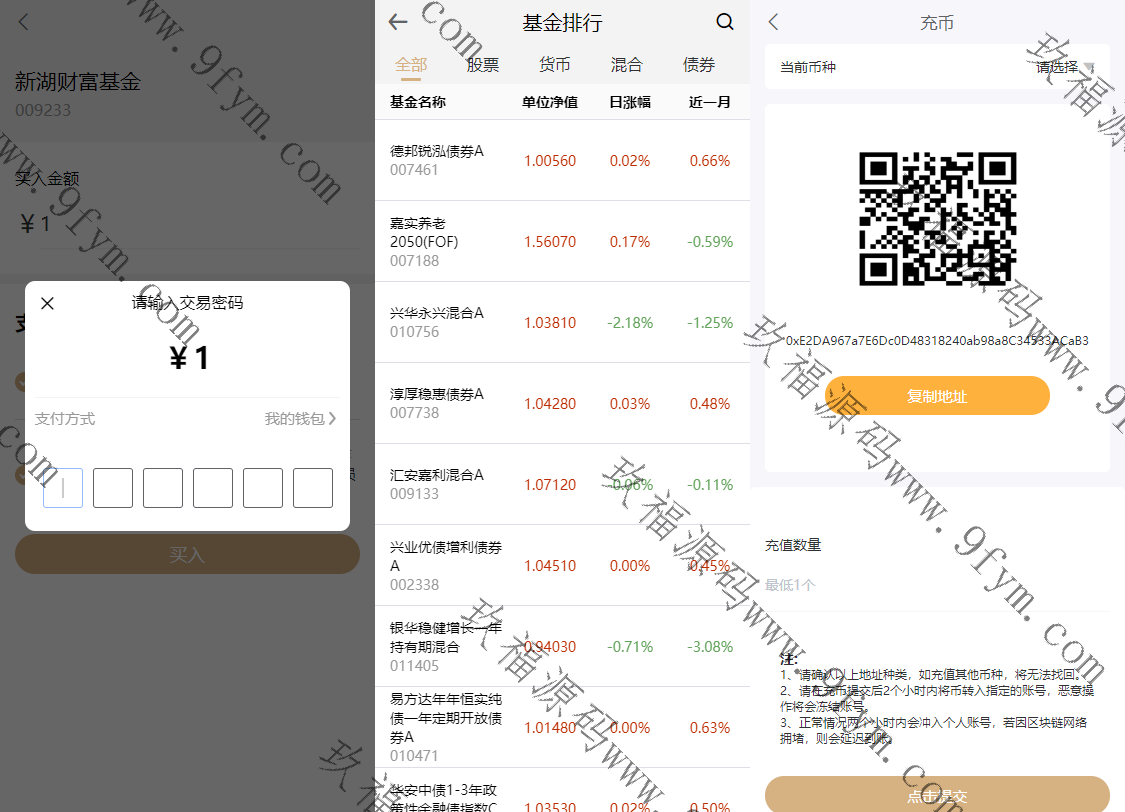Viewport: 1125px width, 812px height.
Task: Submit with the 点击提交 button
Action: click(x=937, y=796)
